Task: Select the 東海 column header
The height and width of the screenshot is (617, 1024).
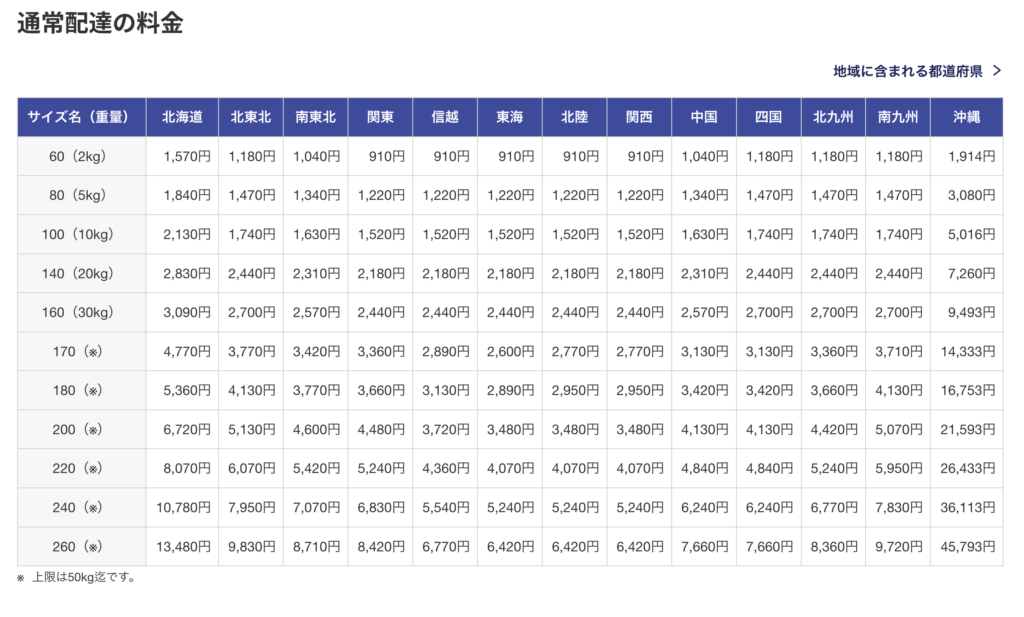Action: click(x=509, y=117)
